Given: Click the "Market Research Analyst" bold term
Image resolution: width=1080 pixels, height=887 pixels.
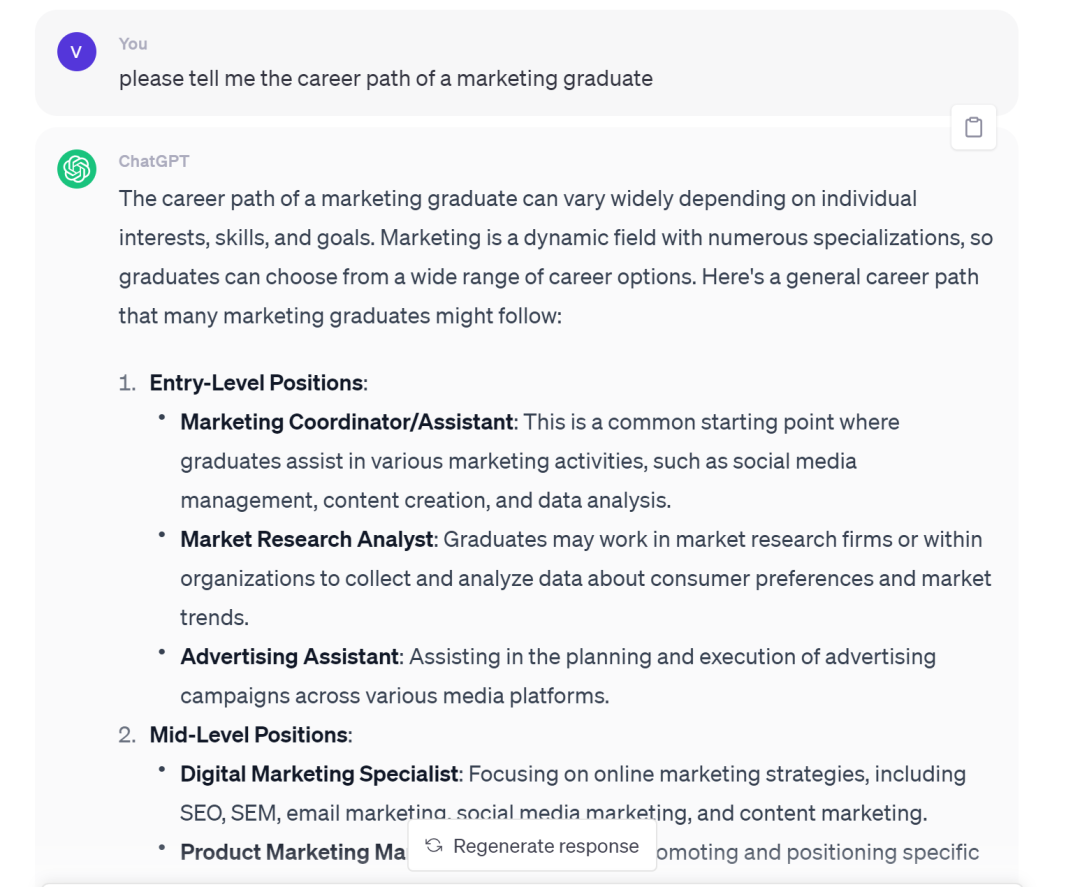Looking at the screenshot, I should point(307,539).
